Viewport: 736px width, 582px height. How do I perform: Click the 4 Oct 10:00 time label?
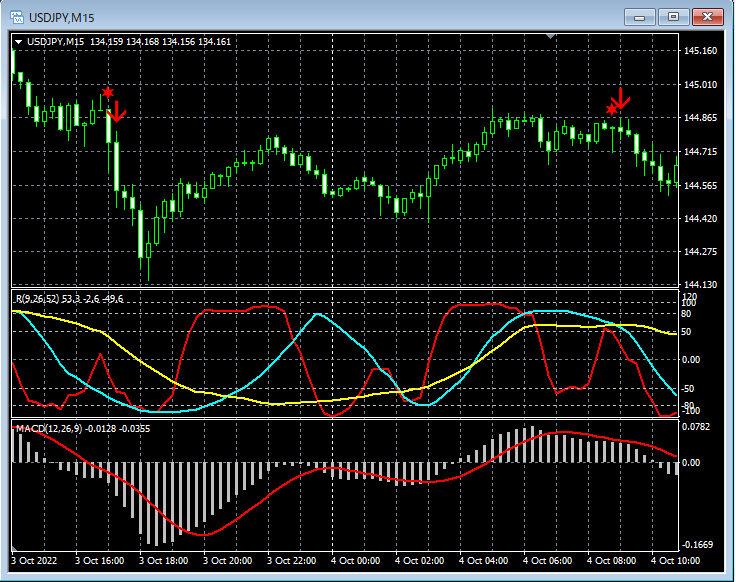(675, 560)
